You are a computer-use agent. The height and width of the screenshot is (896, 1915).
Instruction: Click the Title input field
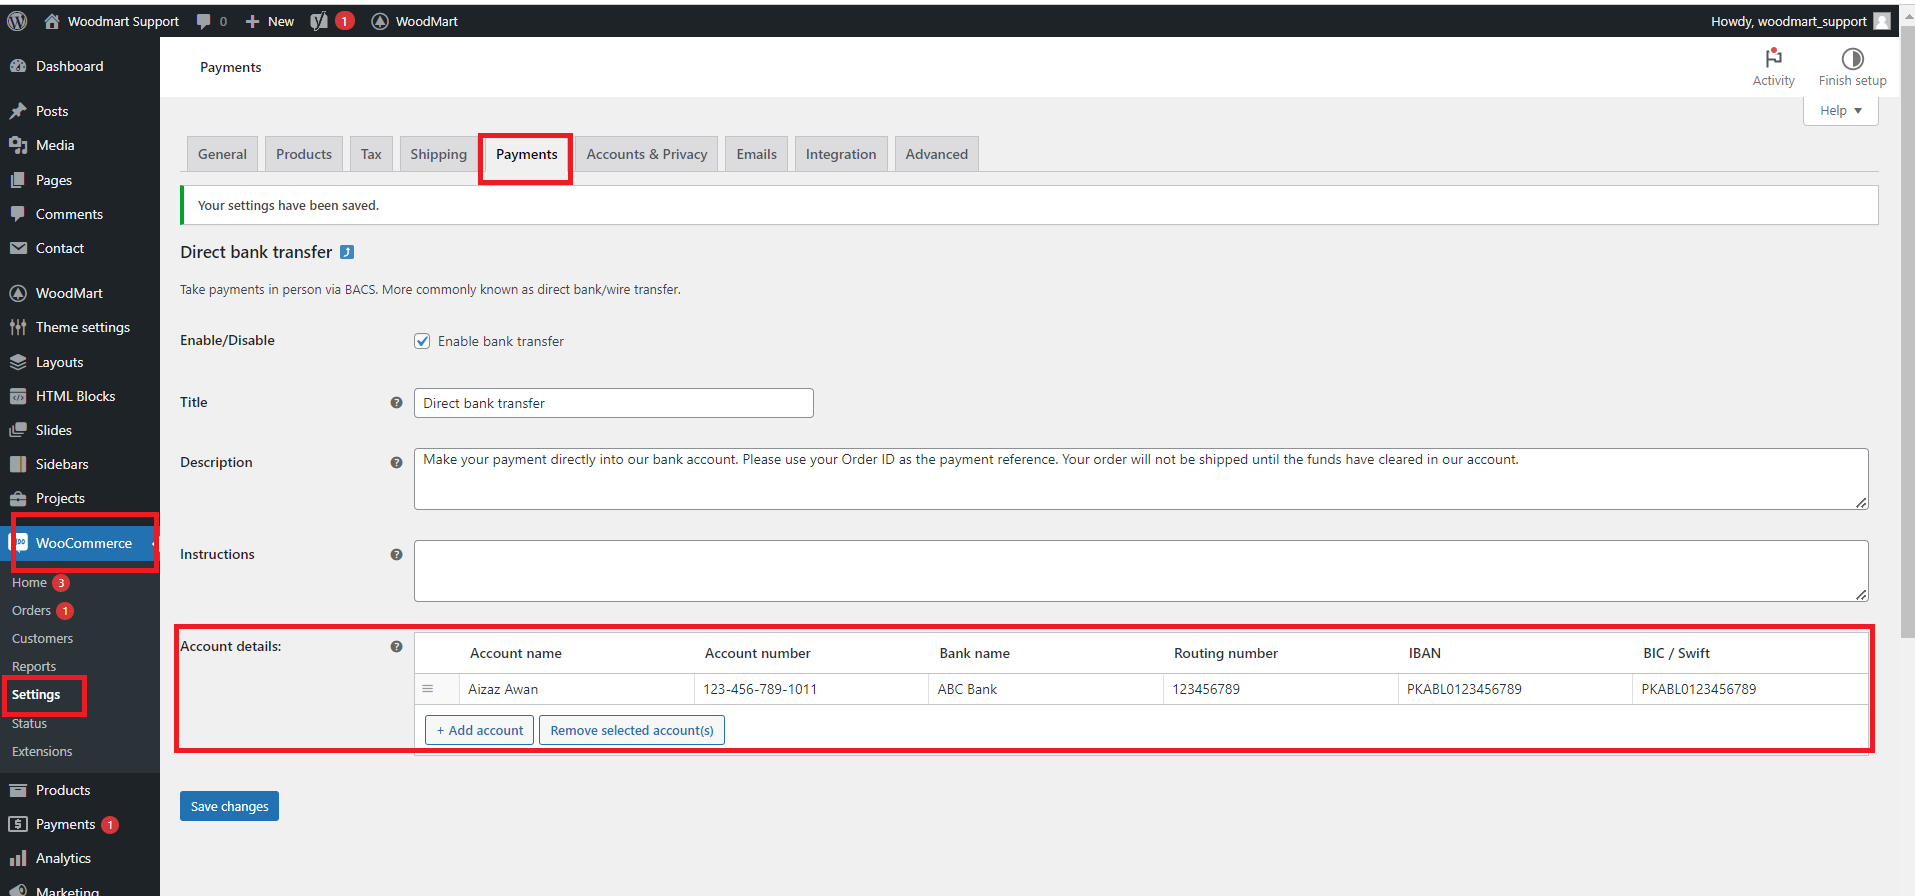614,403
